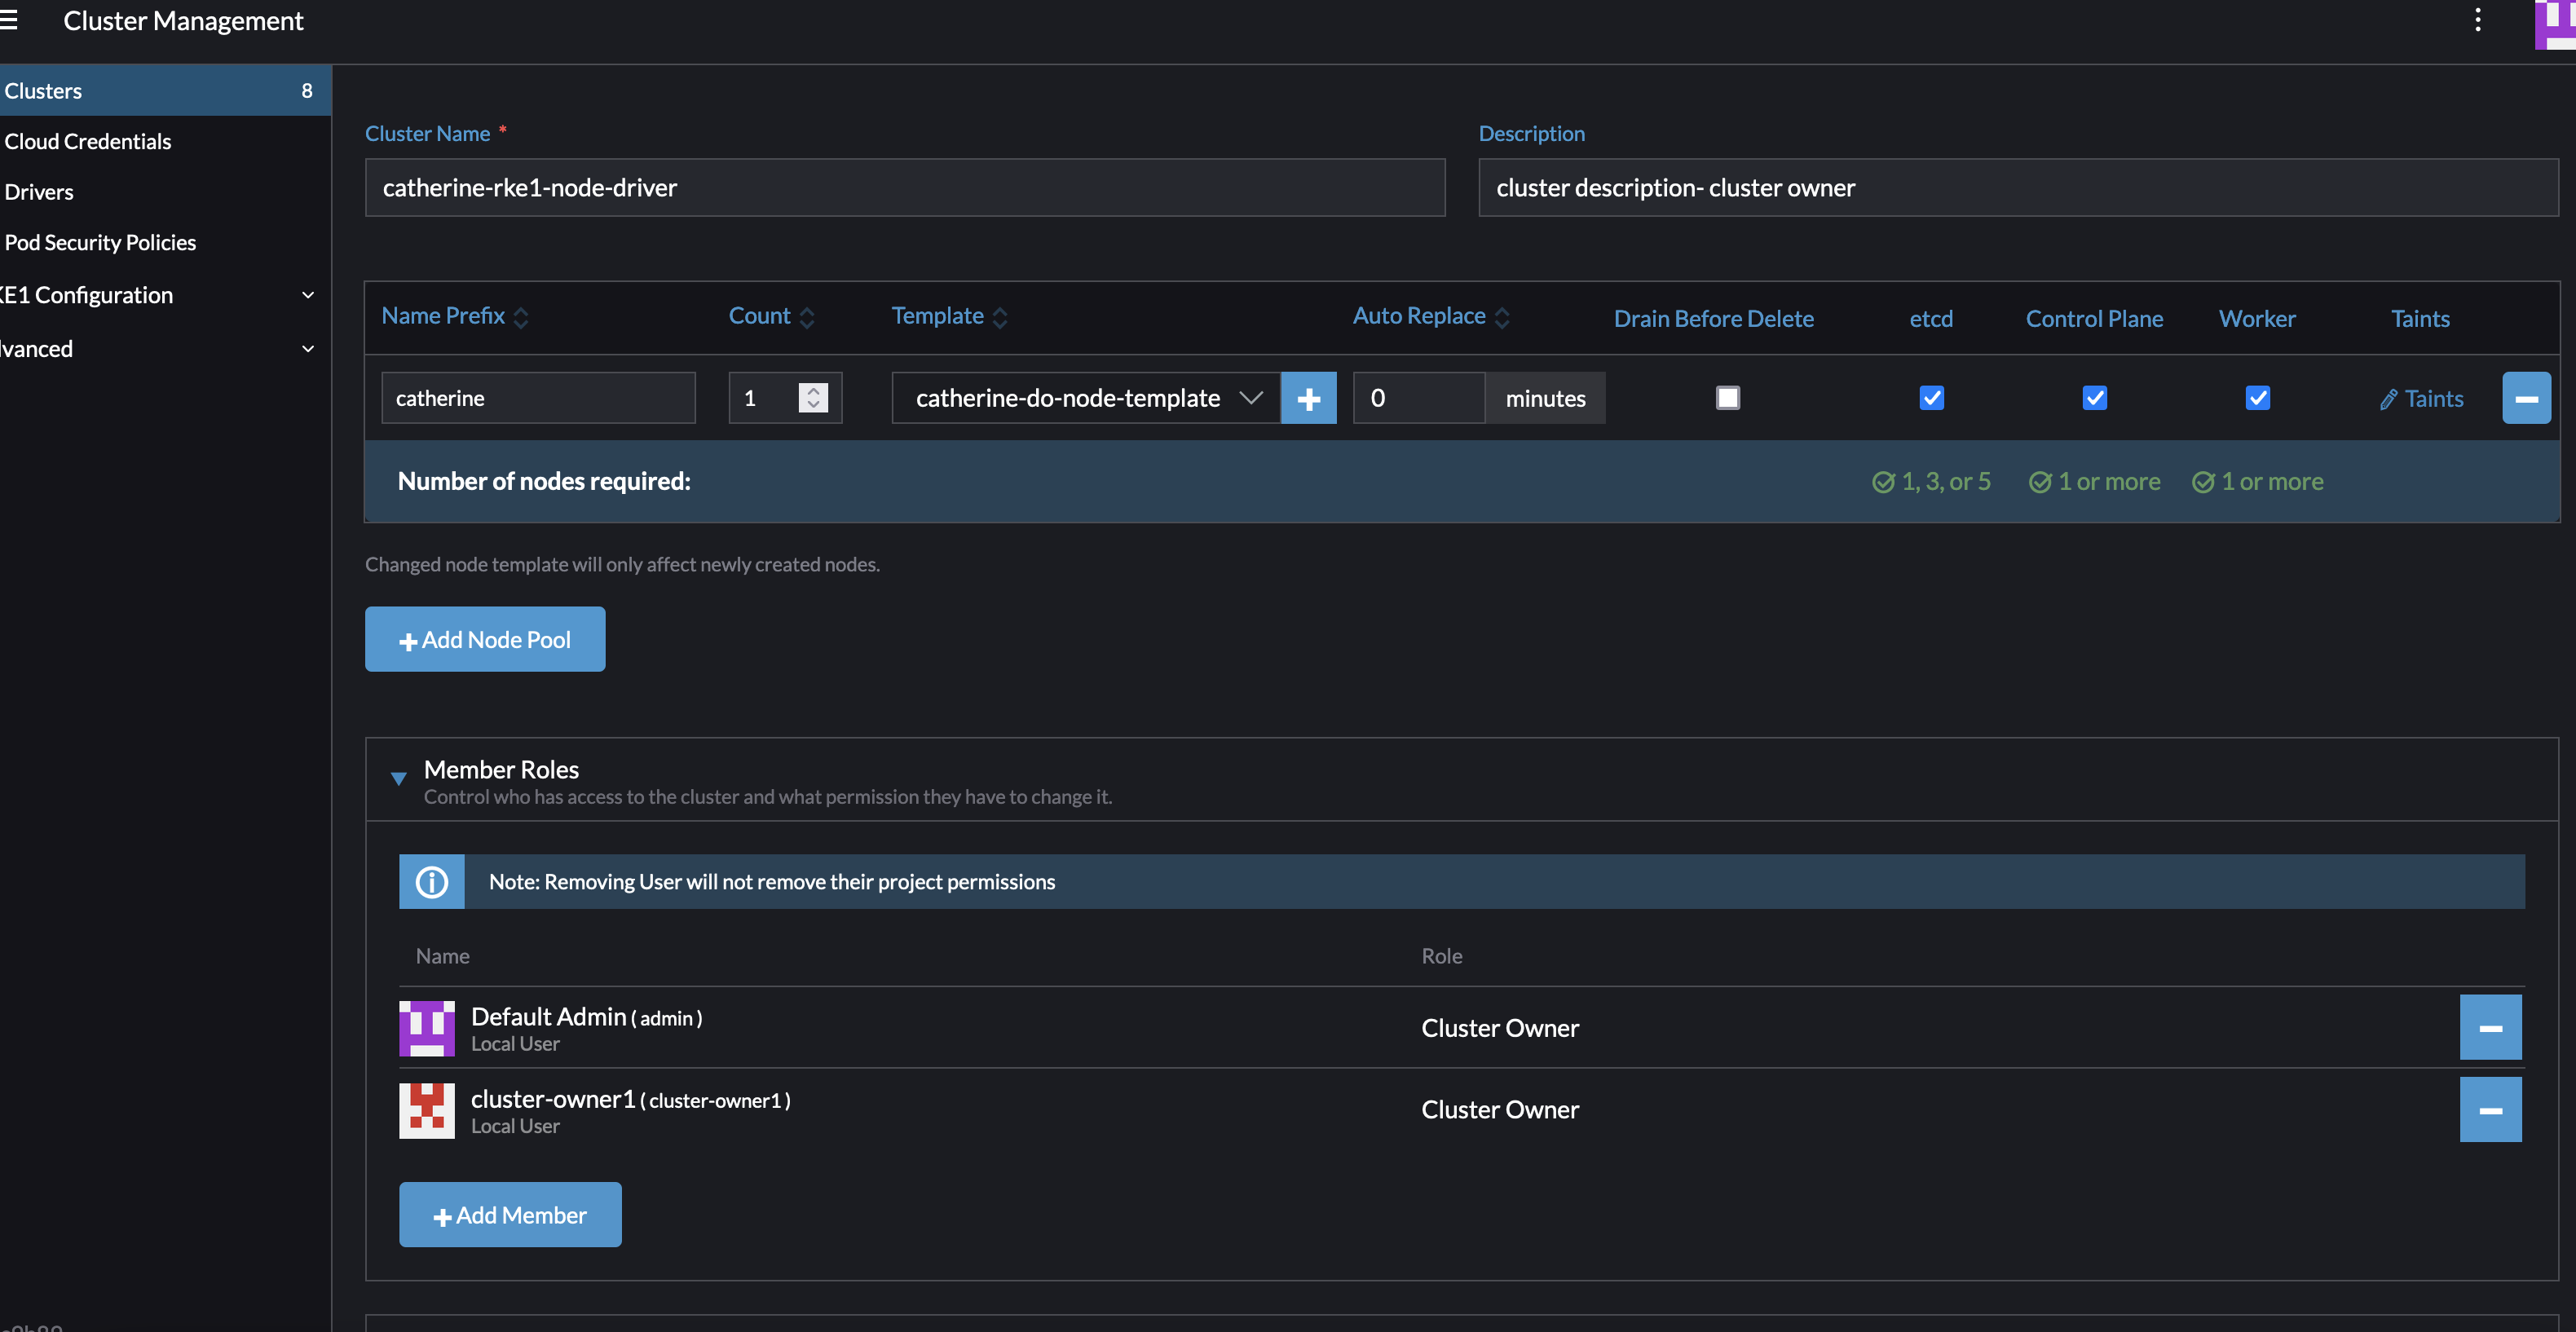Screen dimensions: 2576x1332
Task: Click the Add Member button
Action: [510, 1214]
